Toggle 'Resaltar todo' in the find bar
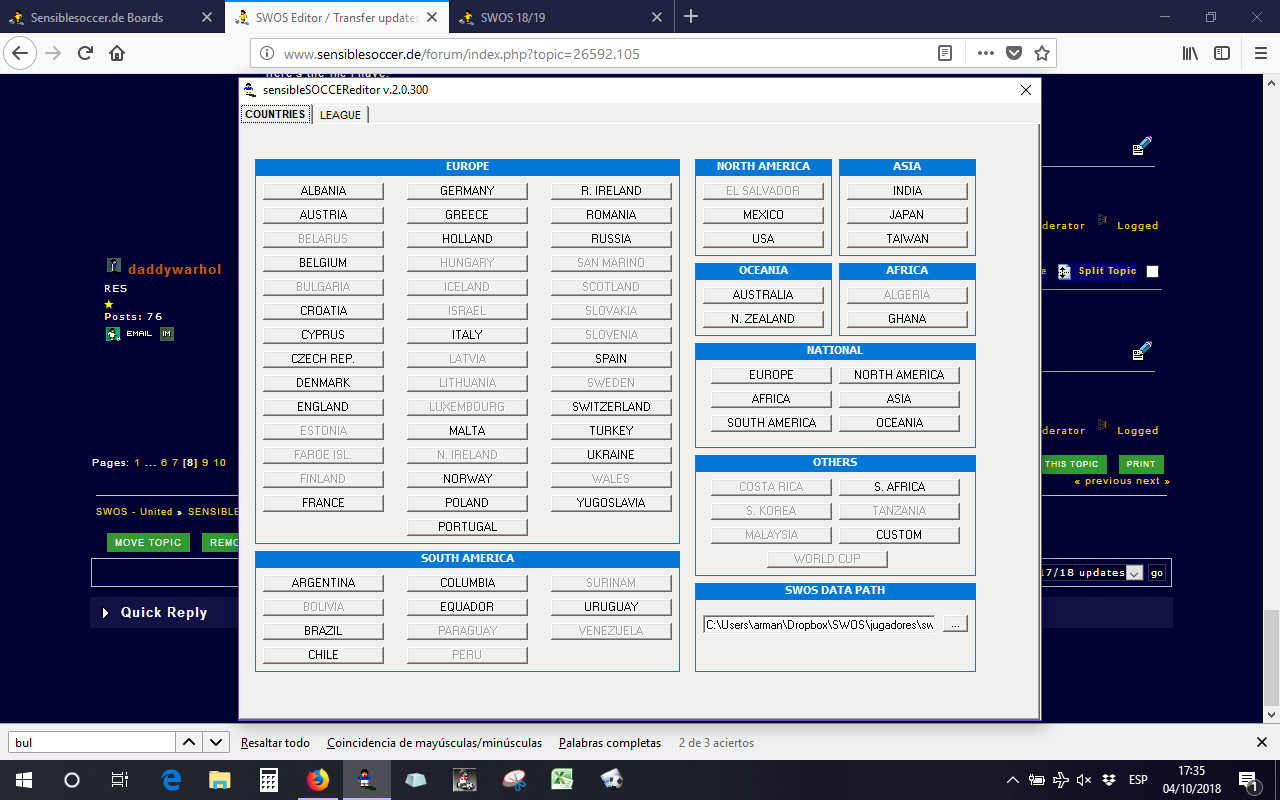 275,743
